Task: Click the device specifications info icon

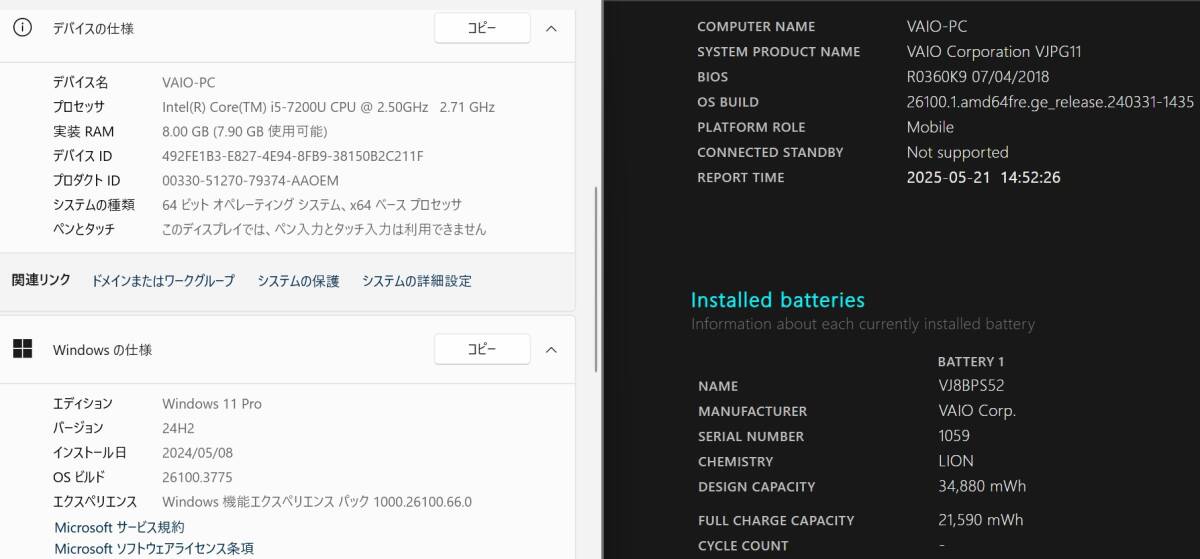Action: [x=22, y=28]
